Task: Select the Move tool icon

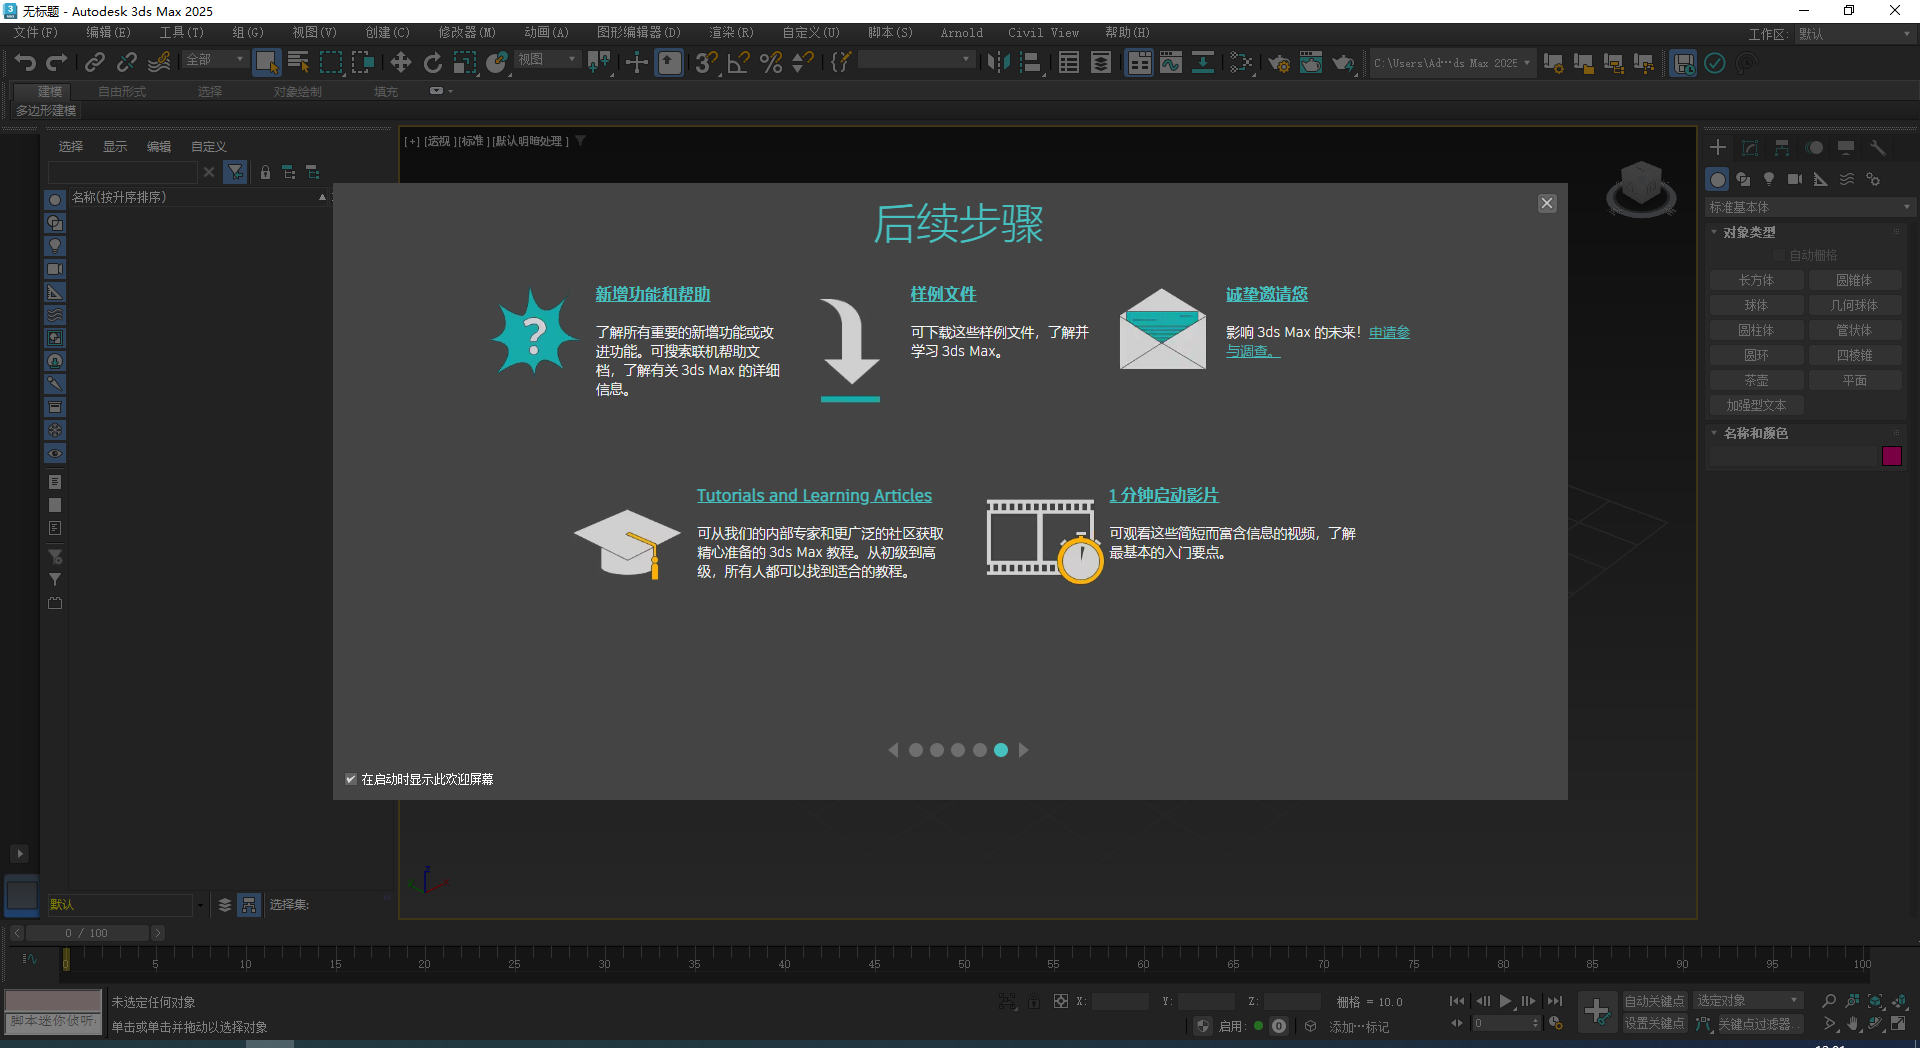Action: pos(400,63)
